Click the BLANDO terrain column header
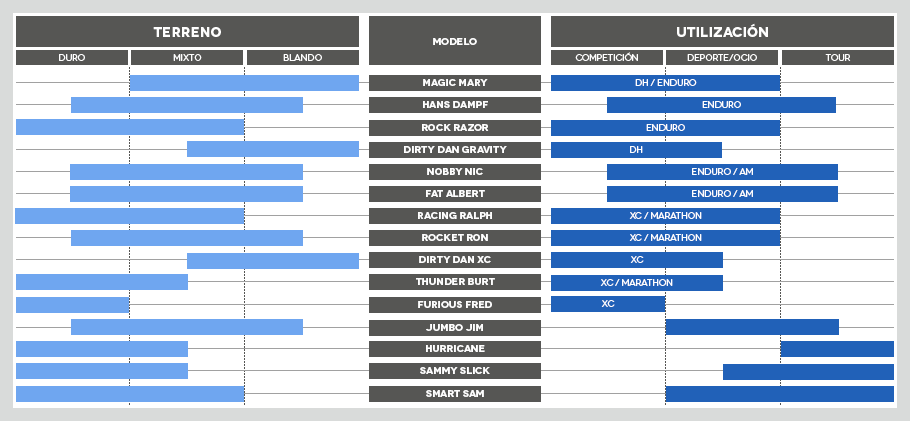Screen dimensions: 910x421 tap(302, 58)
